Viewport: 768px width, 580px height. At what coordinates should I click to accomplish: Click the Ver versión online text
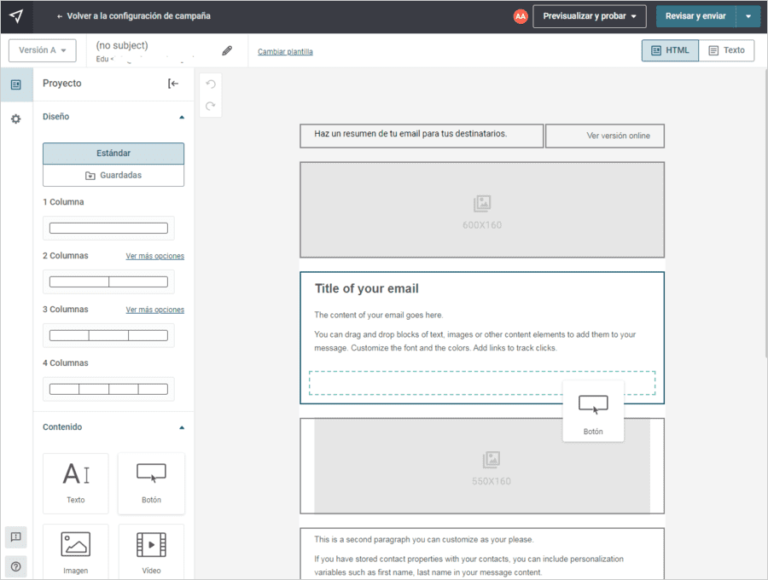(618, 136)
